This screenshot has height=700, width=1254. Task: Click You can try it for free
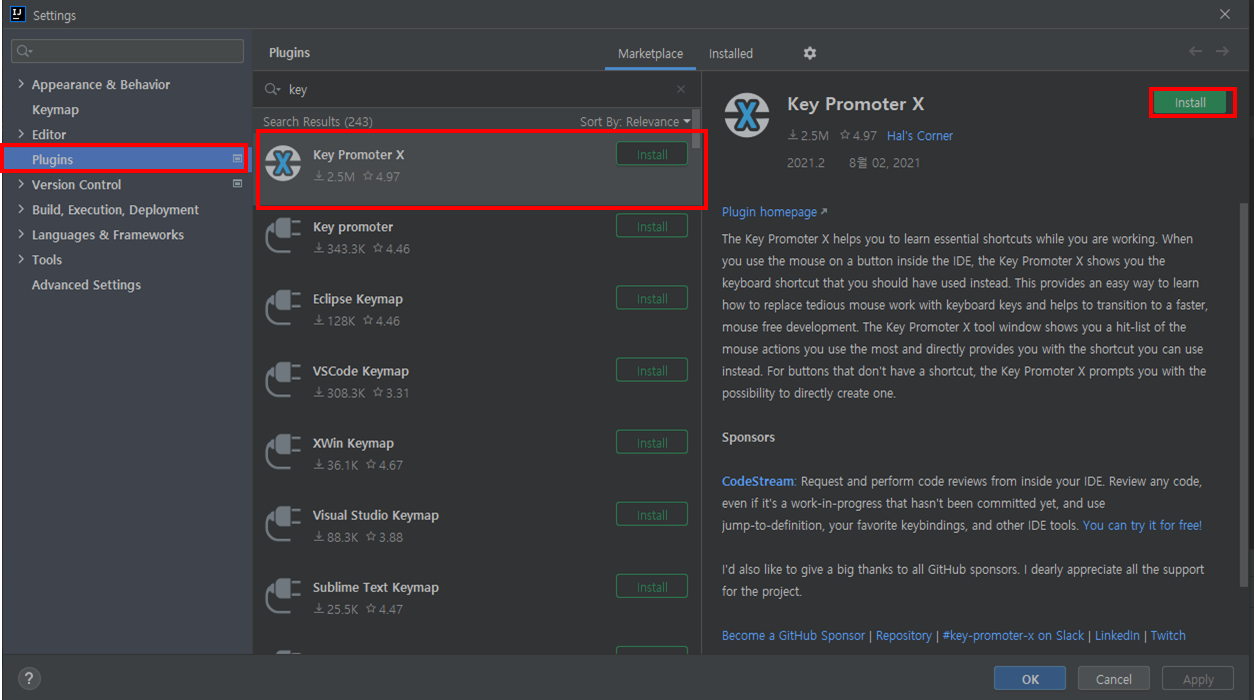(1142, 525)
